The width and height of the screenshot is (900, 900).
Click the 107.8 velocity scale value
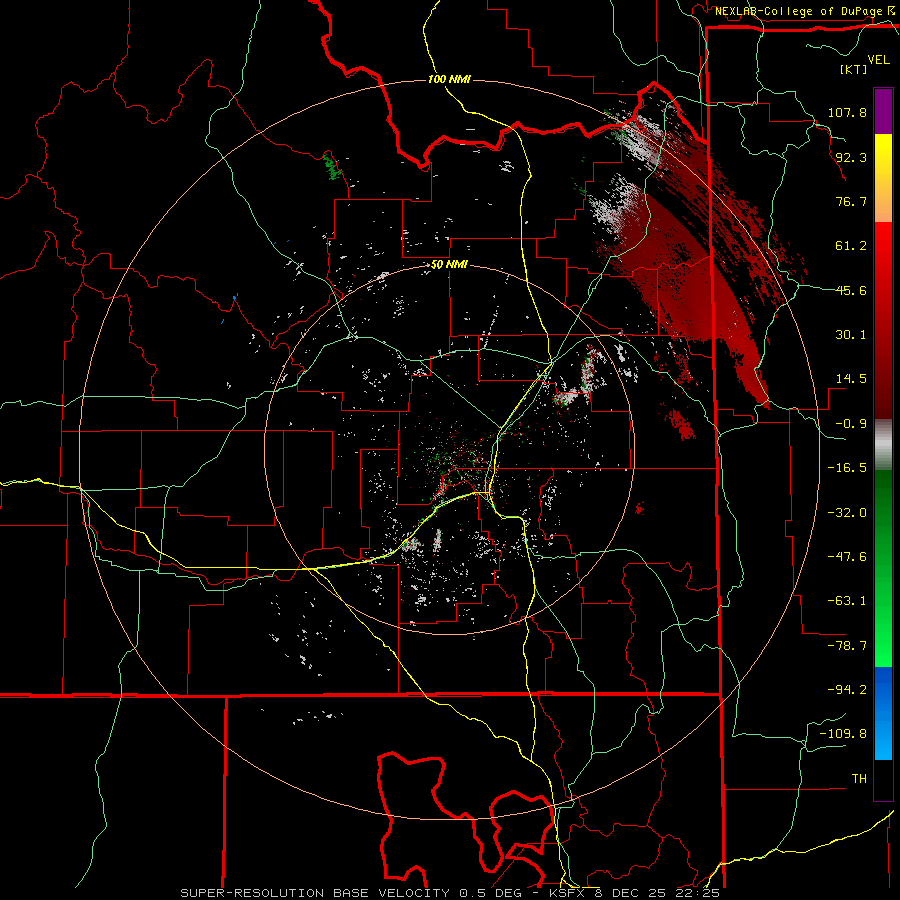[x=847, y=112]
